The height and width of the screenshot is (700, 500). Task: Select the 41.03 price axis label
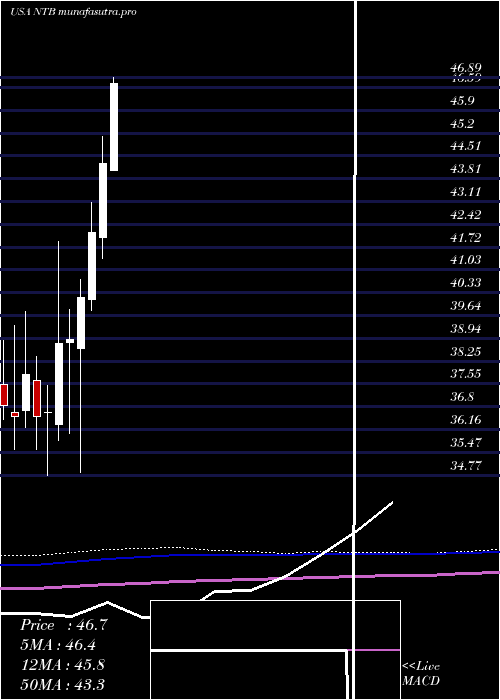click(465, 260)
